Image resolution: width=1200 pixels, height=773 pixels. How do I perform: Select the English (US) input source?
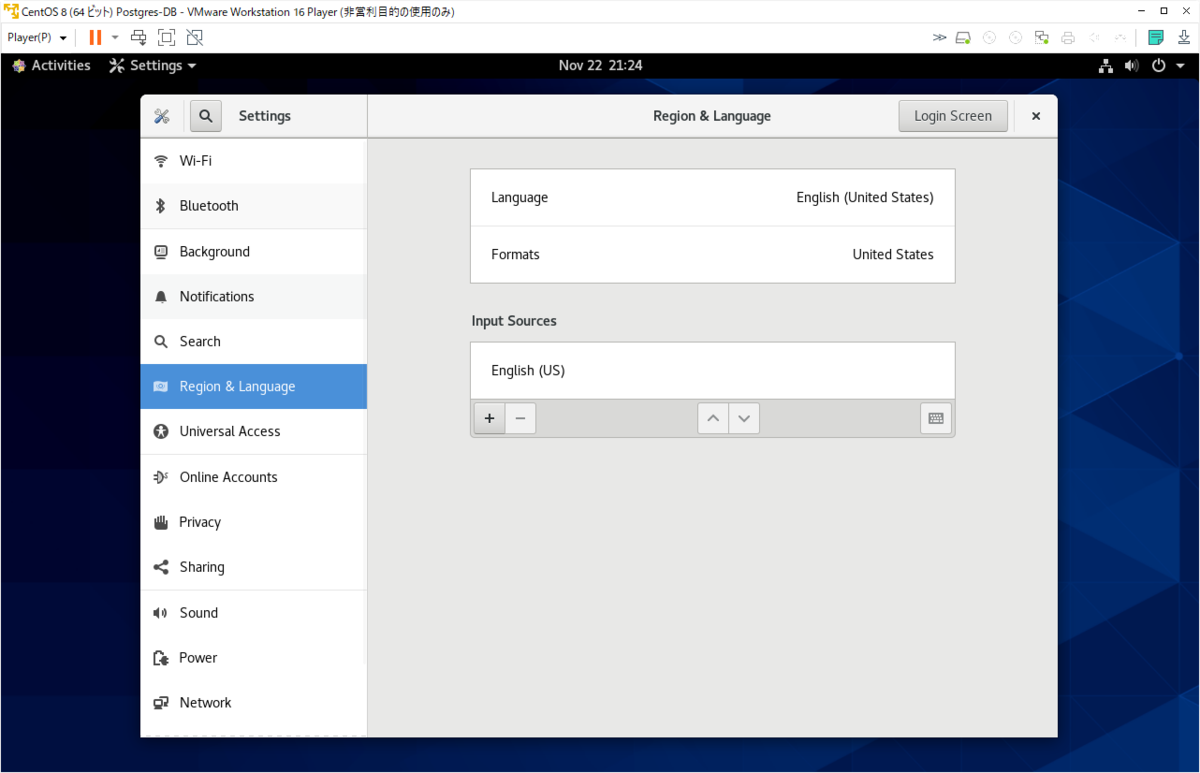click(712, 371)
